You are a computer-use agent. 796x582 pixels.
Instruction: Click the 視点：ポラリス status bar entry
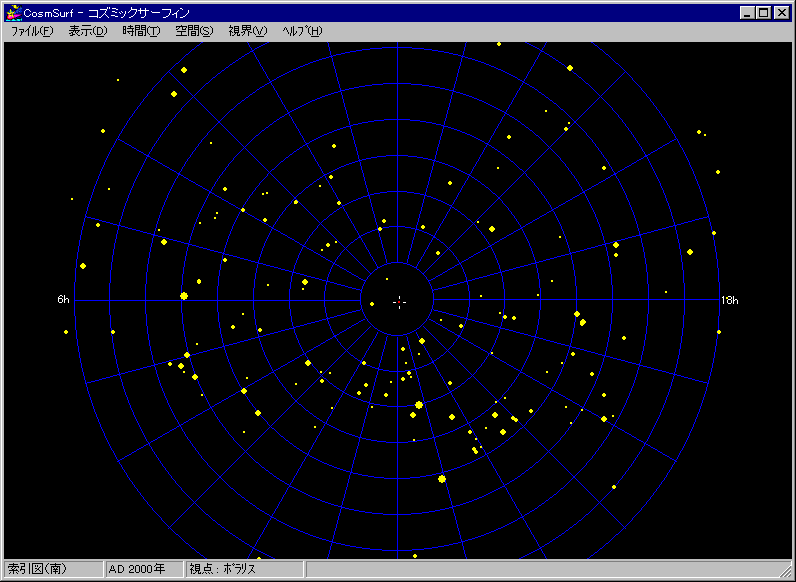click(245, 569)
